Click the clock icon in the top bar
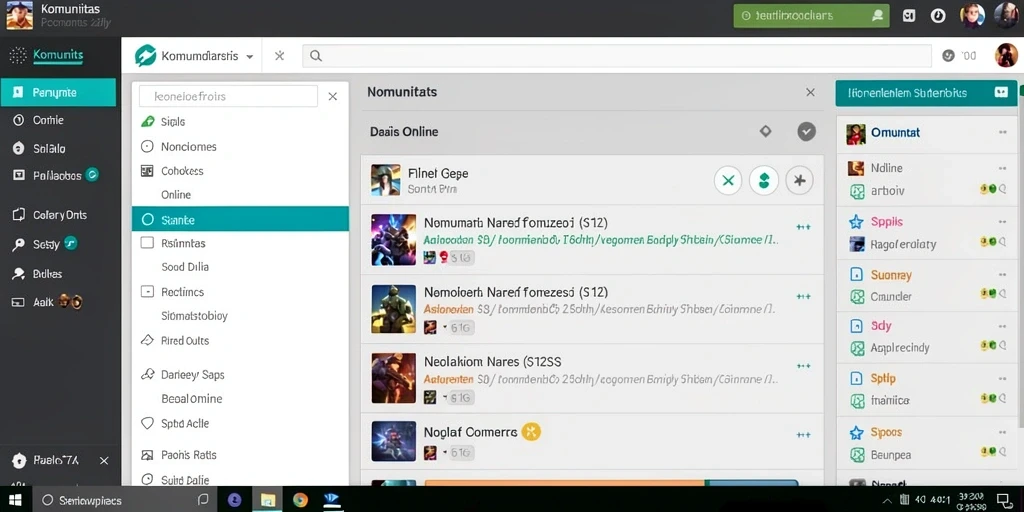Viewport: 1024px width, 512px height. click(938, 16)
